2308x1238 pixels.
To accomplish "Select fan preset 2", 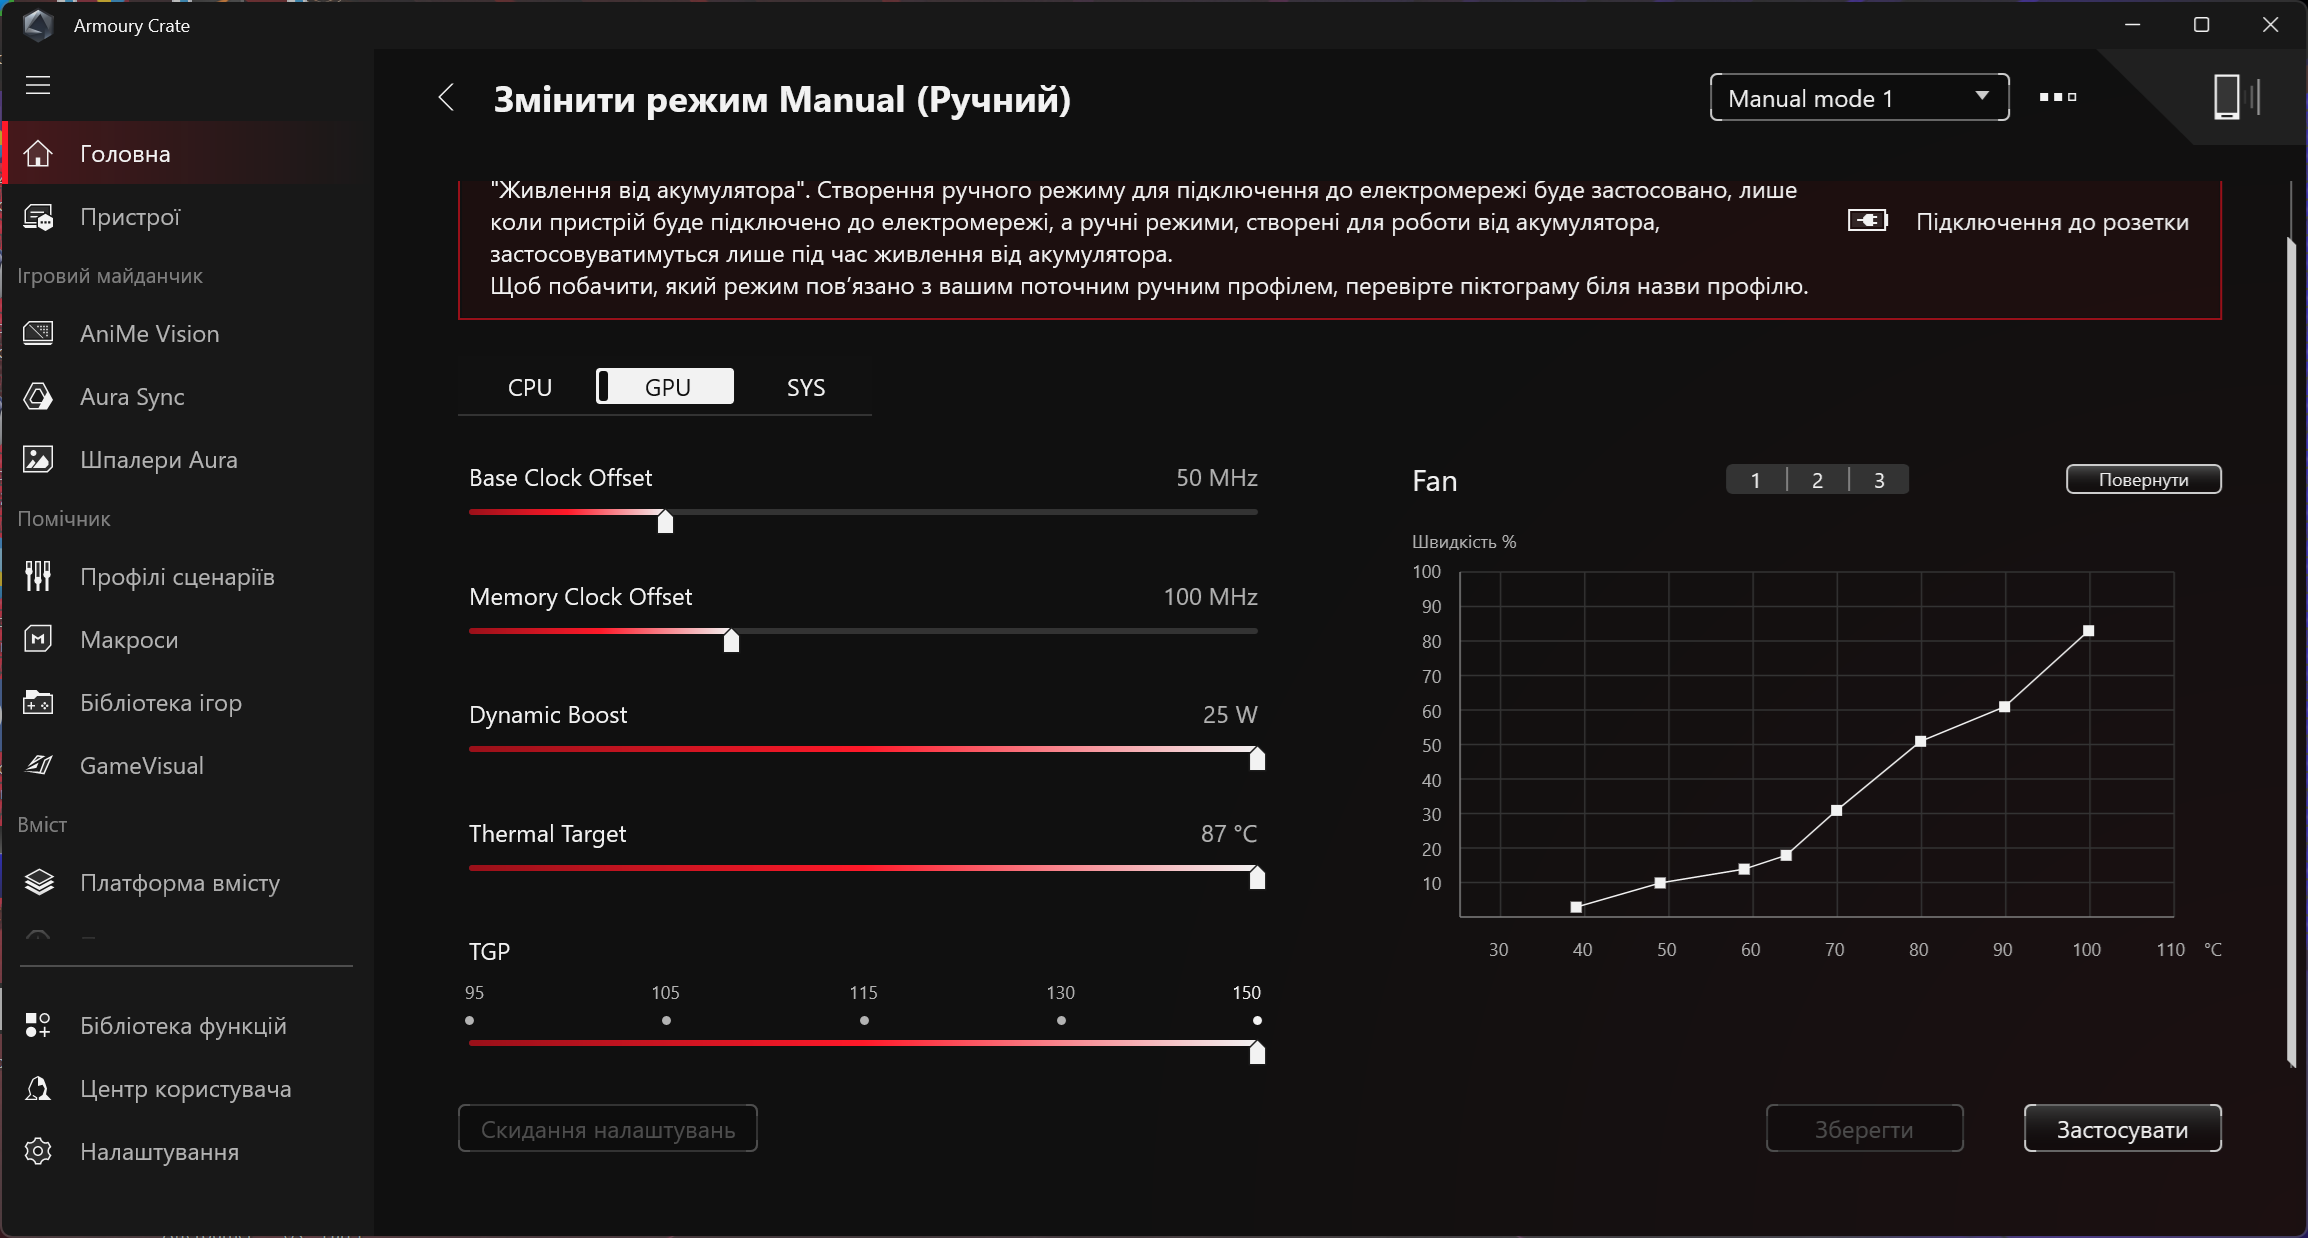I will [1817, 480].
